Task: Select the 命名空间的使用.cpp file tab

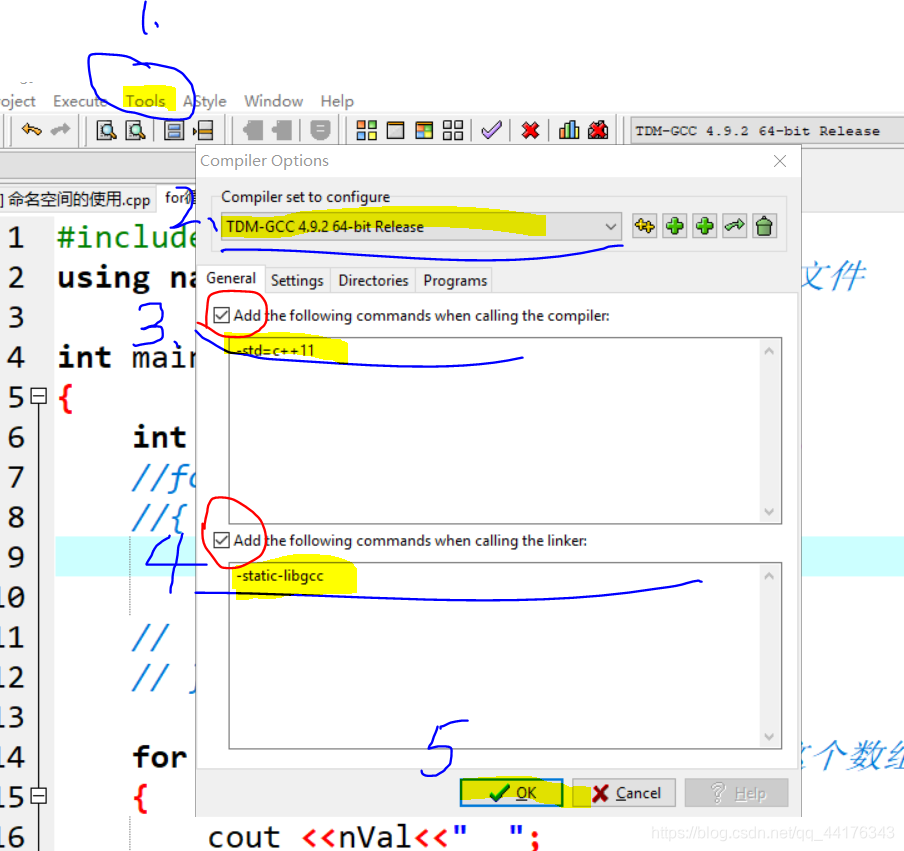Action: point(76,200)
